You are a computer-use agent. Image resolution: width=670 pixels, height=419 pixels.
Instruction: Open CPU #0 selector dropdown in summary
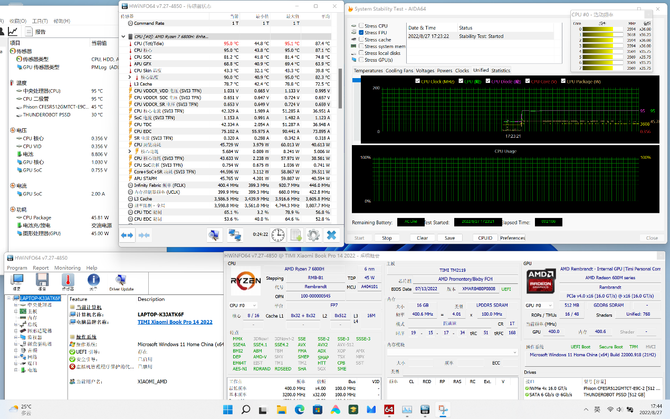point(244,305)
